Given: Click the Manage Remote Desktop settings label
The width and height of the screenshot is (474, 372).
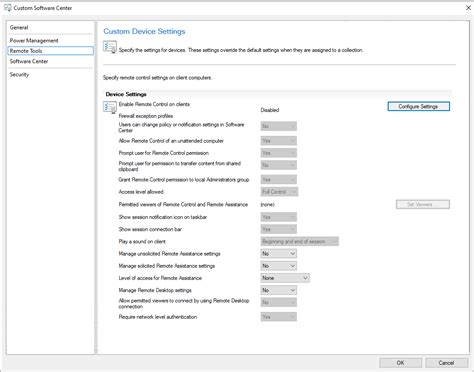Looking at the screenshot, I should (x=155, y=290).
